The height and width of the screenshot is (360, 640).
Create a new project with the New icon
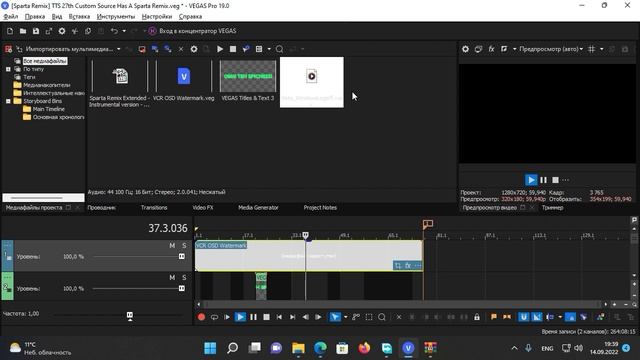pyautogui.click(x=10, y=31)
